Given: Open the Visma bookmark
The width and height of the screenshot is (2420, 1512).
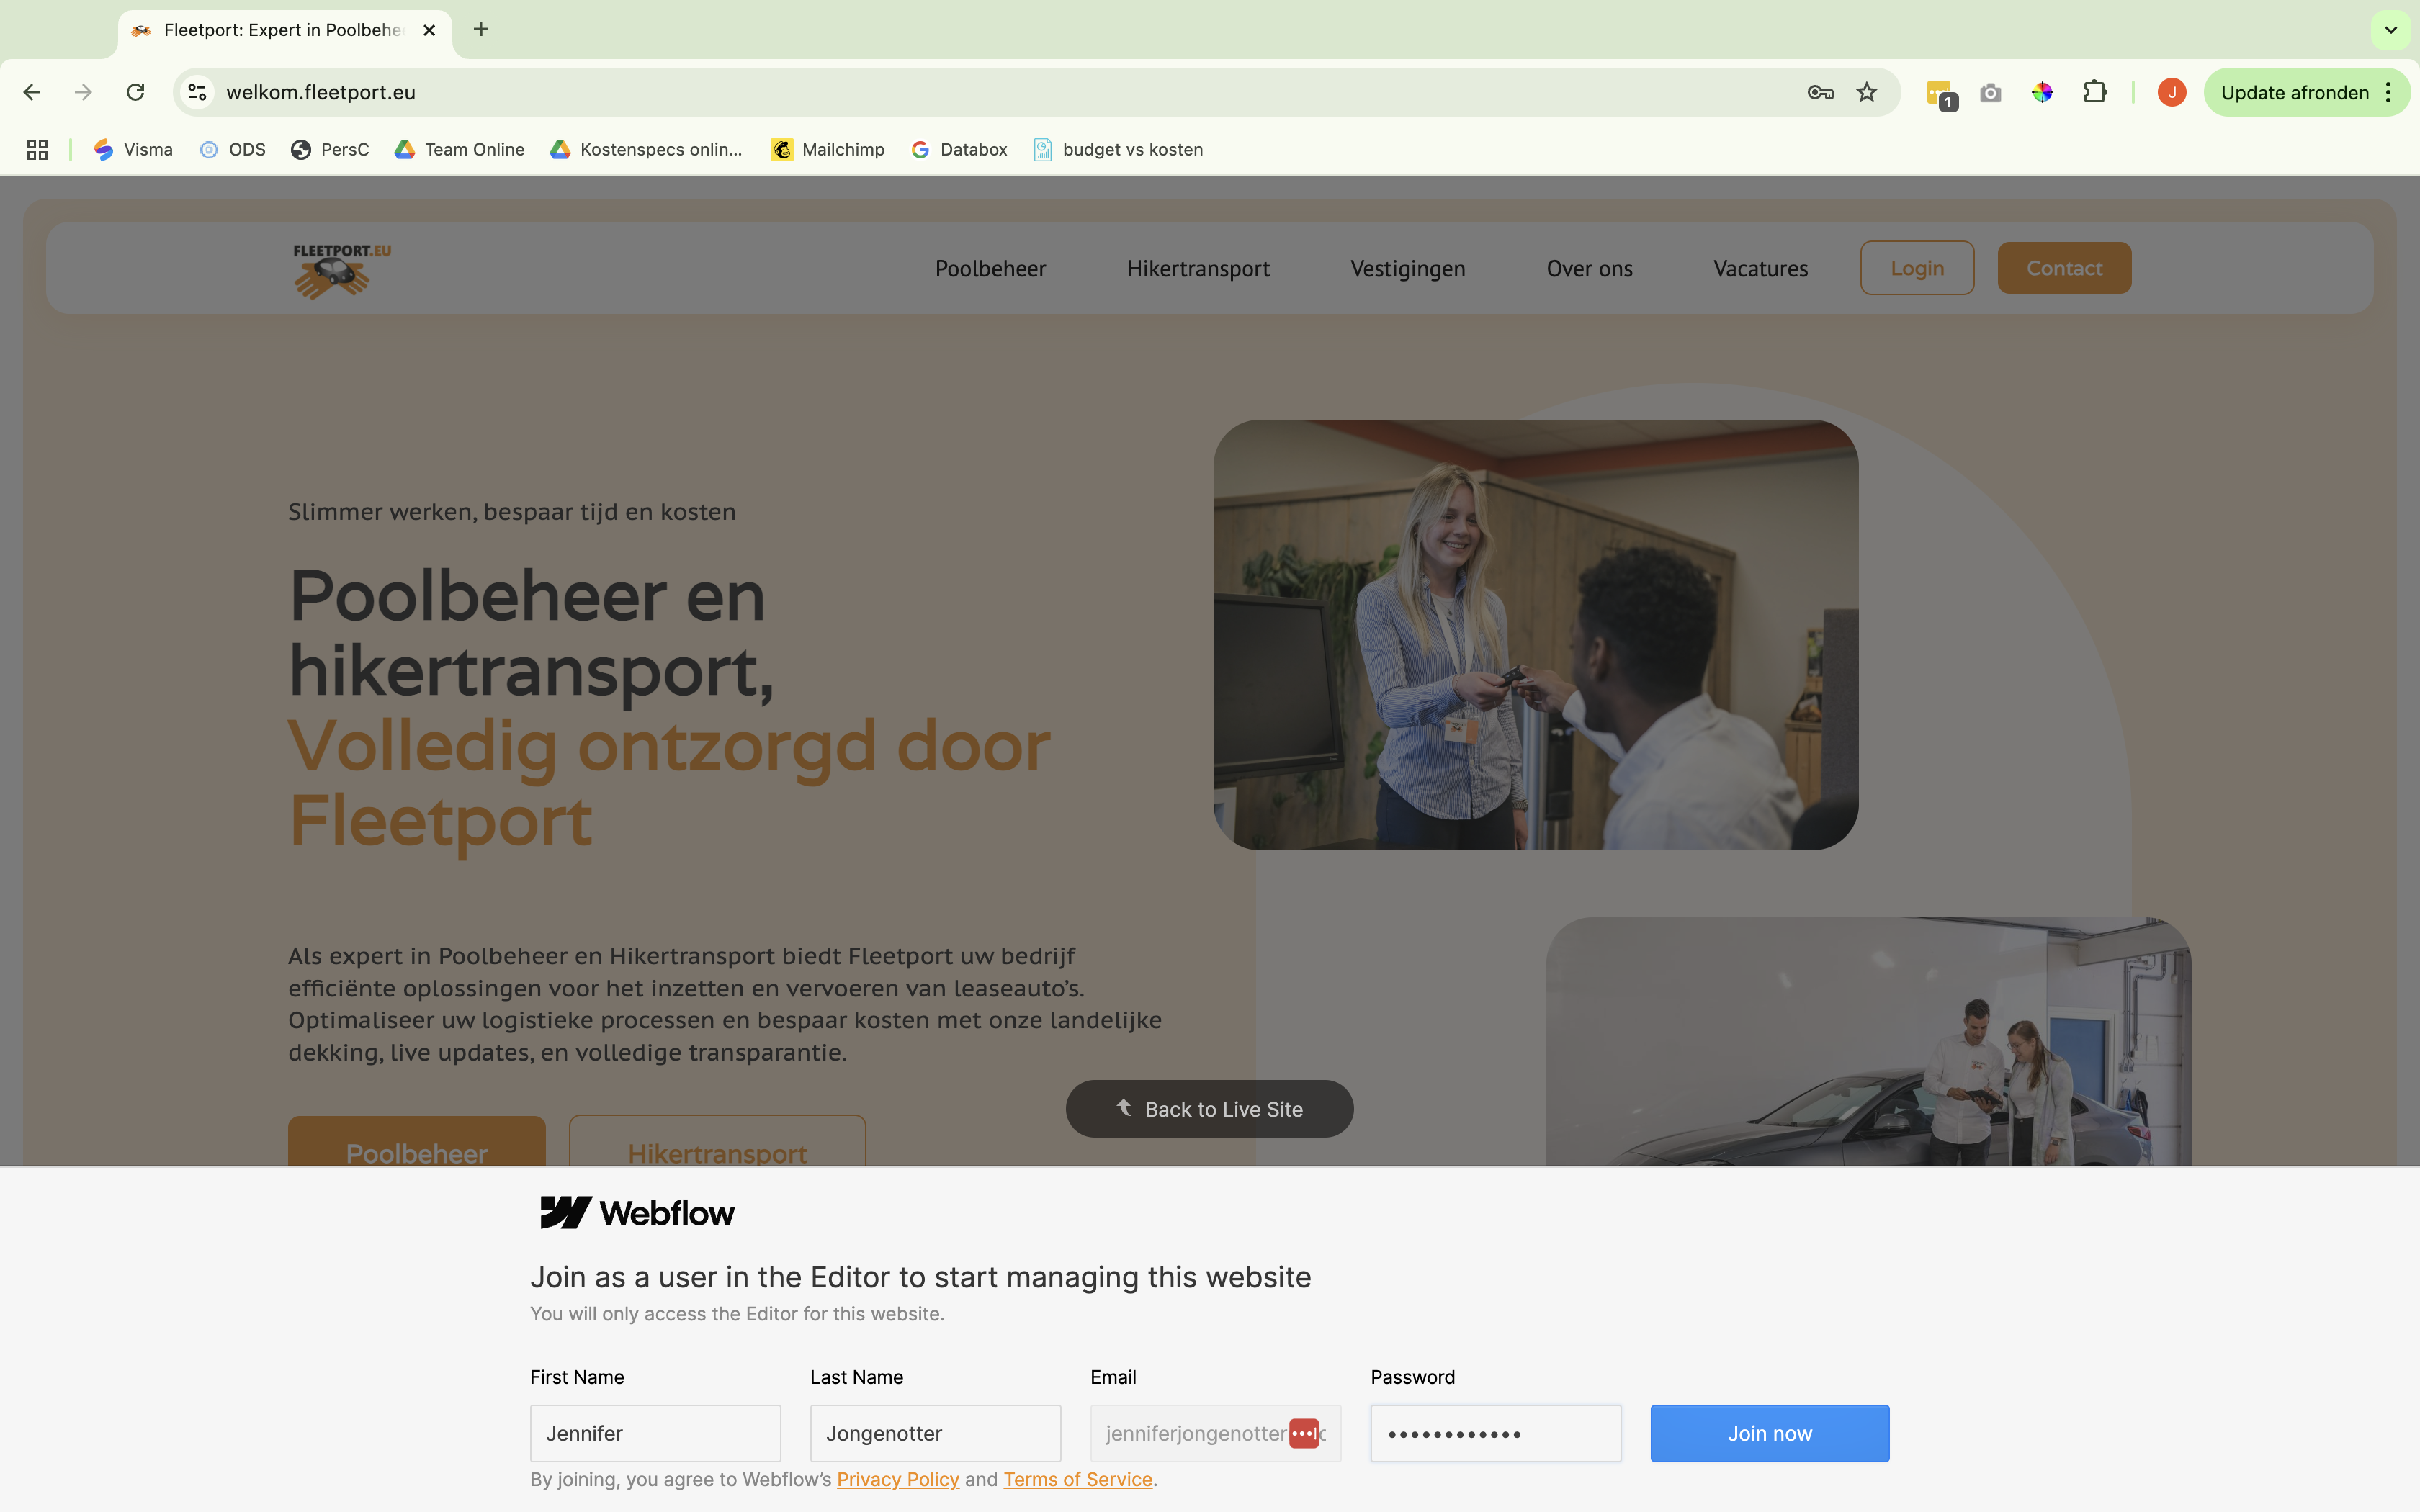Looking at the screenshot, I should 133,150.
